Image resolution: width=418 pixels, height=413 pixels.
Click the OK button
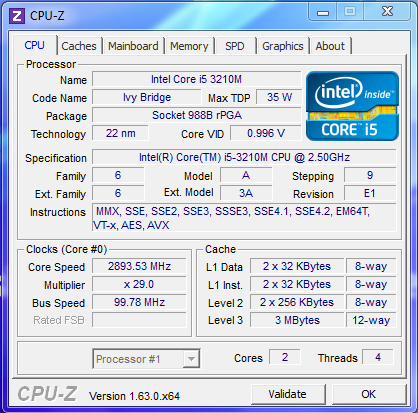(369, 394)
